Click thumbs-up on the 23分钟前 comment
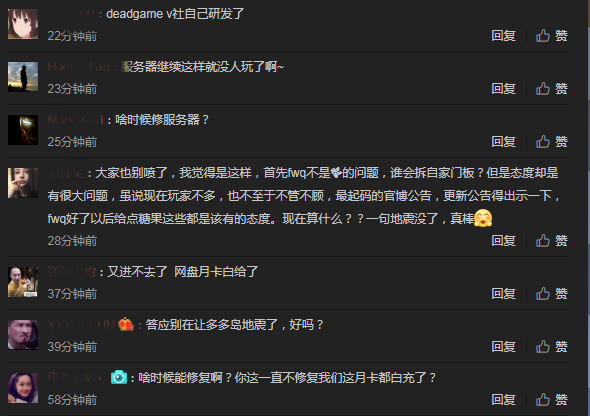 click(x=552, y=89)
